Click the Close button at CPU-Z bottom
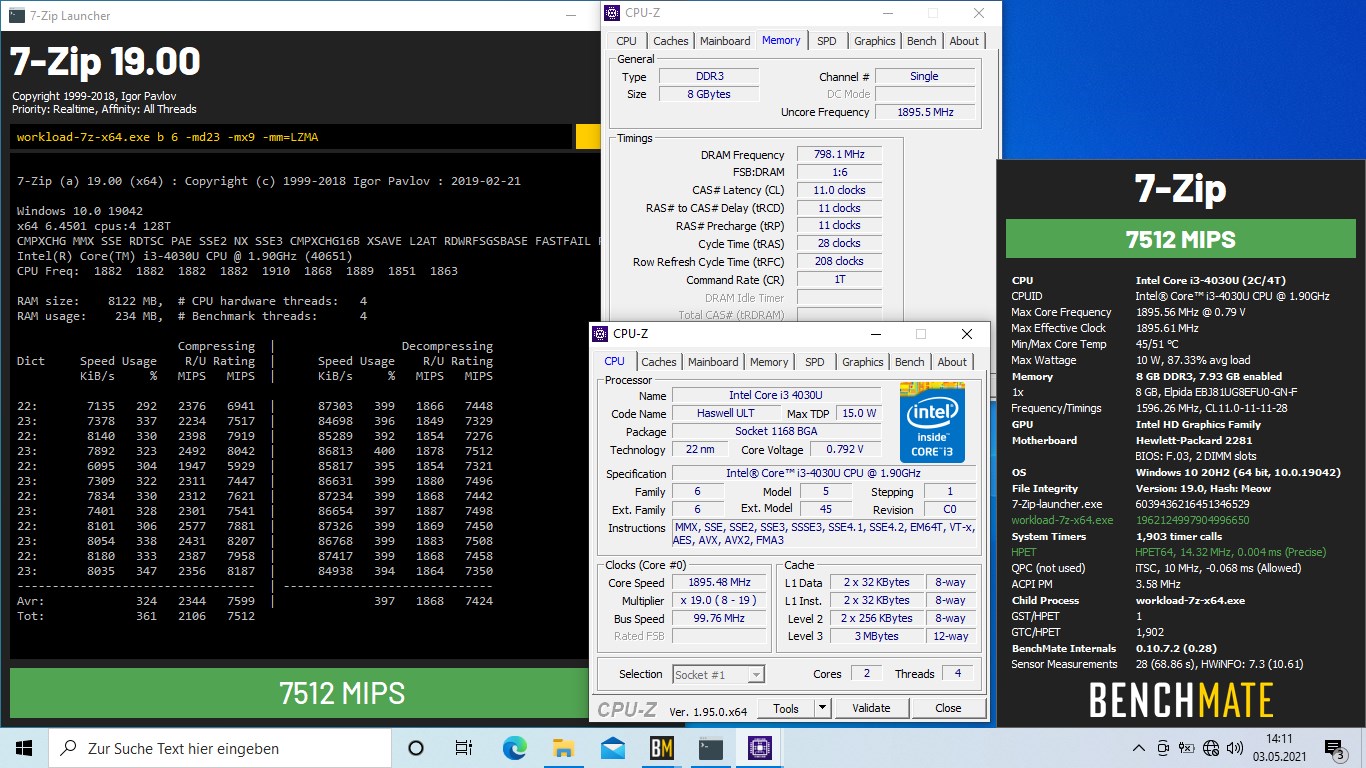1366x768 pixels. (948, 708)
